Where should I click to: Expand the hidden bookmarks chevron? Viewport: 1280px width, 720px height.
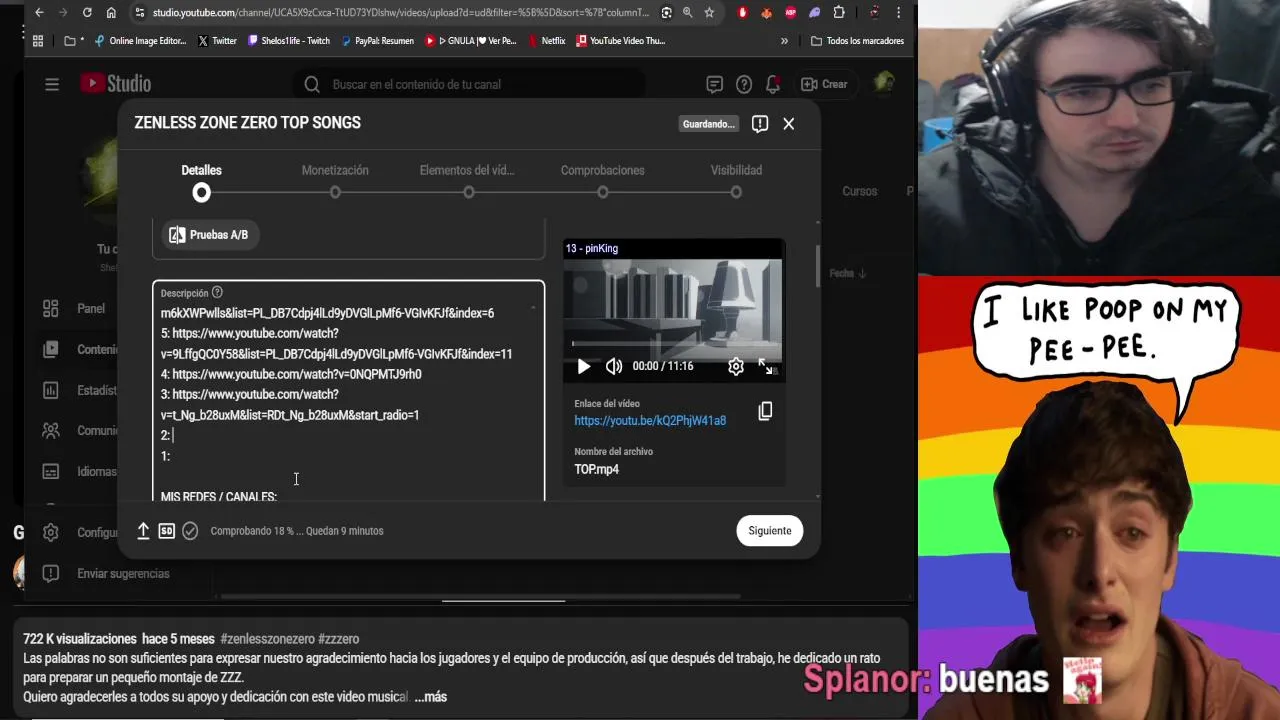click(784, 41)
